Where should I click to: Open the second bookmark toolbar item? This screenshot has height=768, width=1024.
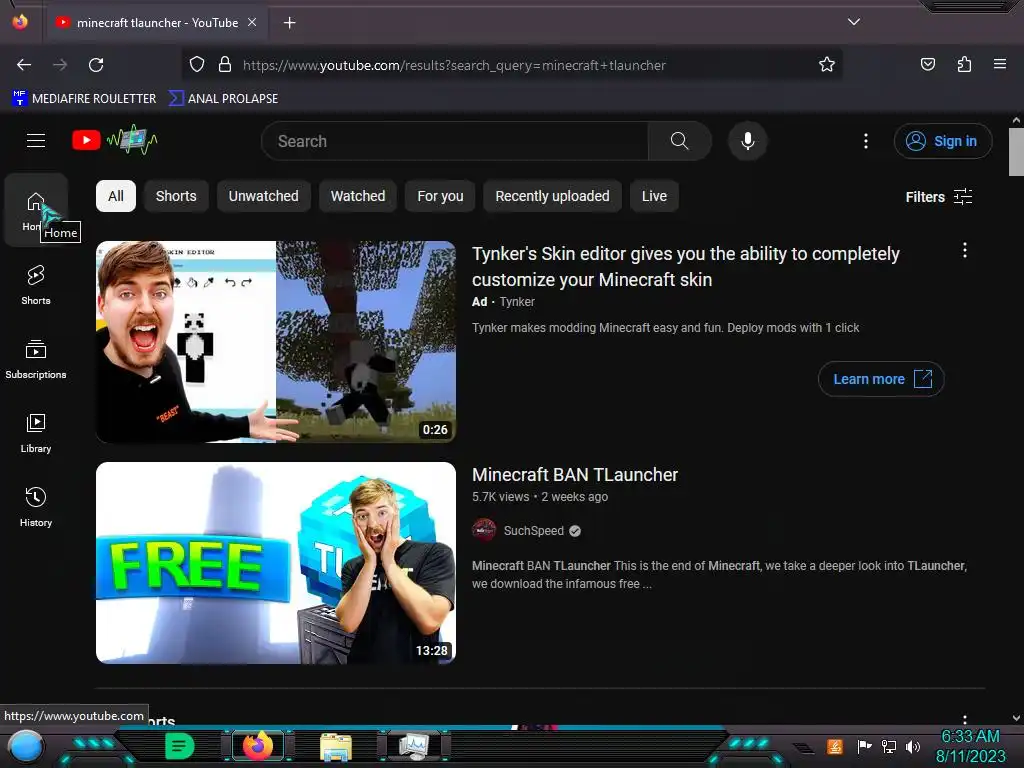[x=223, y=99]
